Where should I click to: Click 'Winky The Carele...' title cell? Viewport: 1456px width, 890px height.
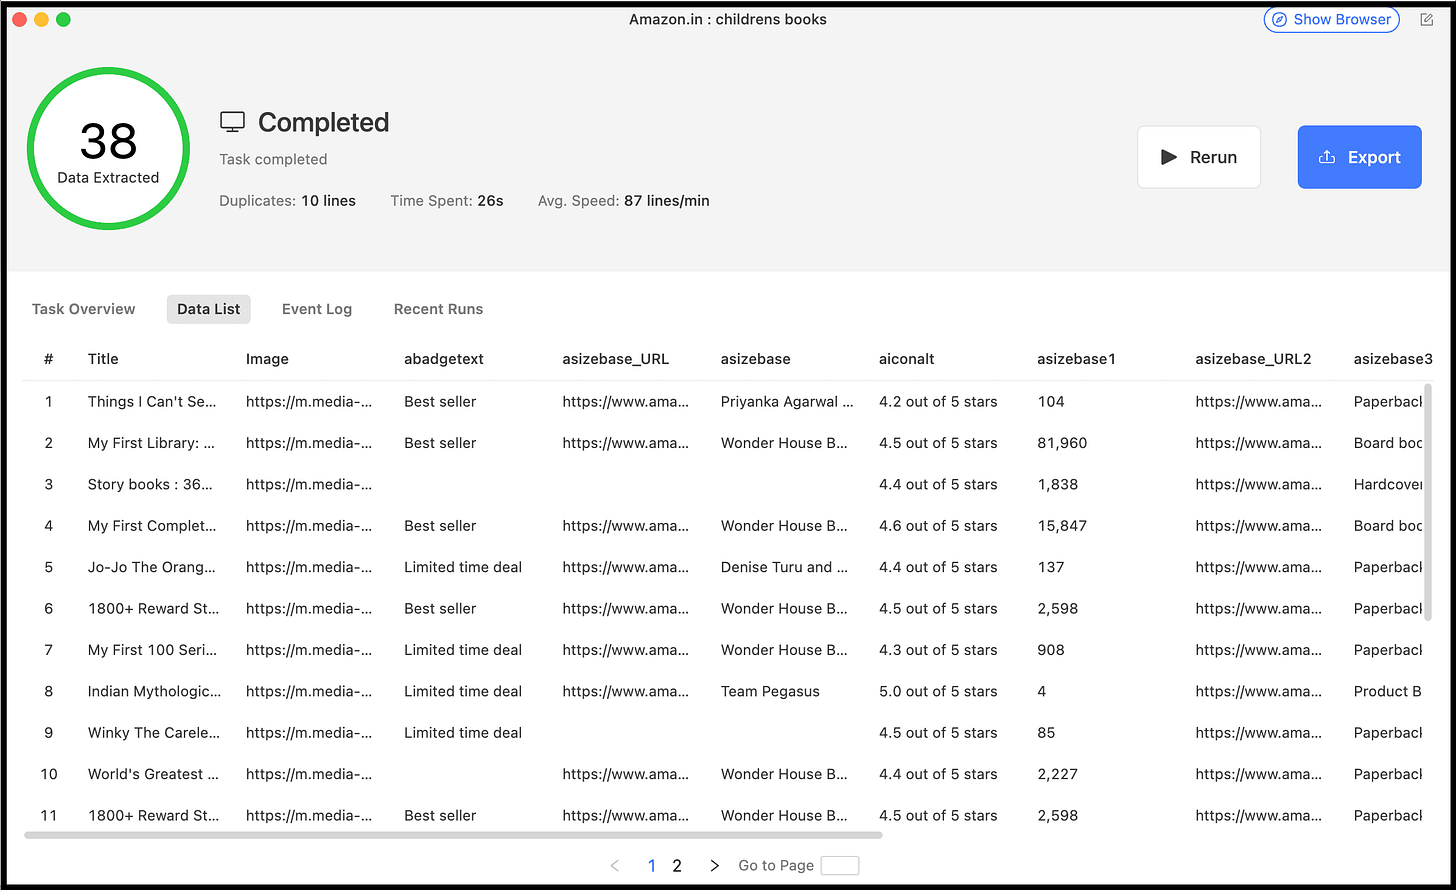pos(153,733)
